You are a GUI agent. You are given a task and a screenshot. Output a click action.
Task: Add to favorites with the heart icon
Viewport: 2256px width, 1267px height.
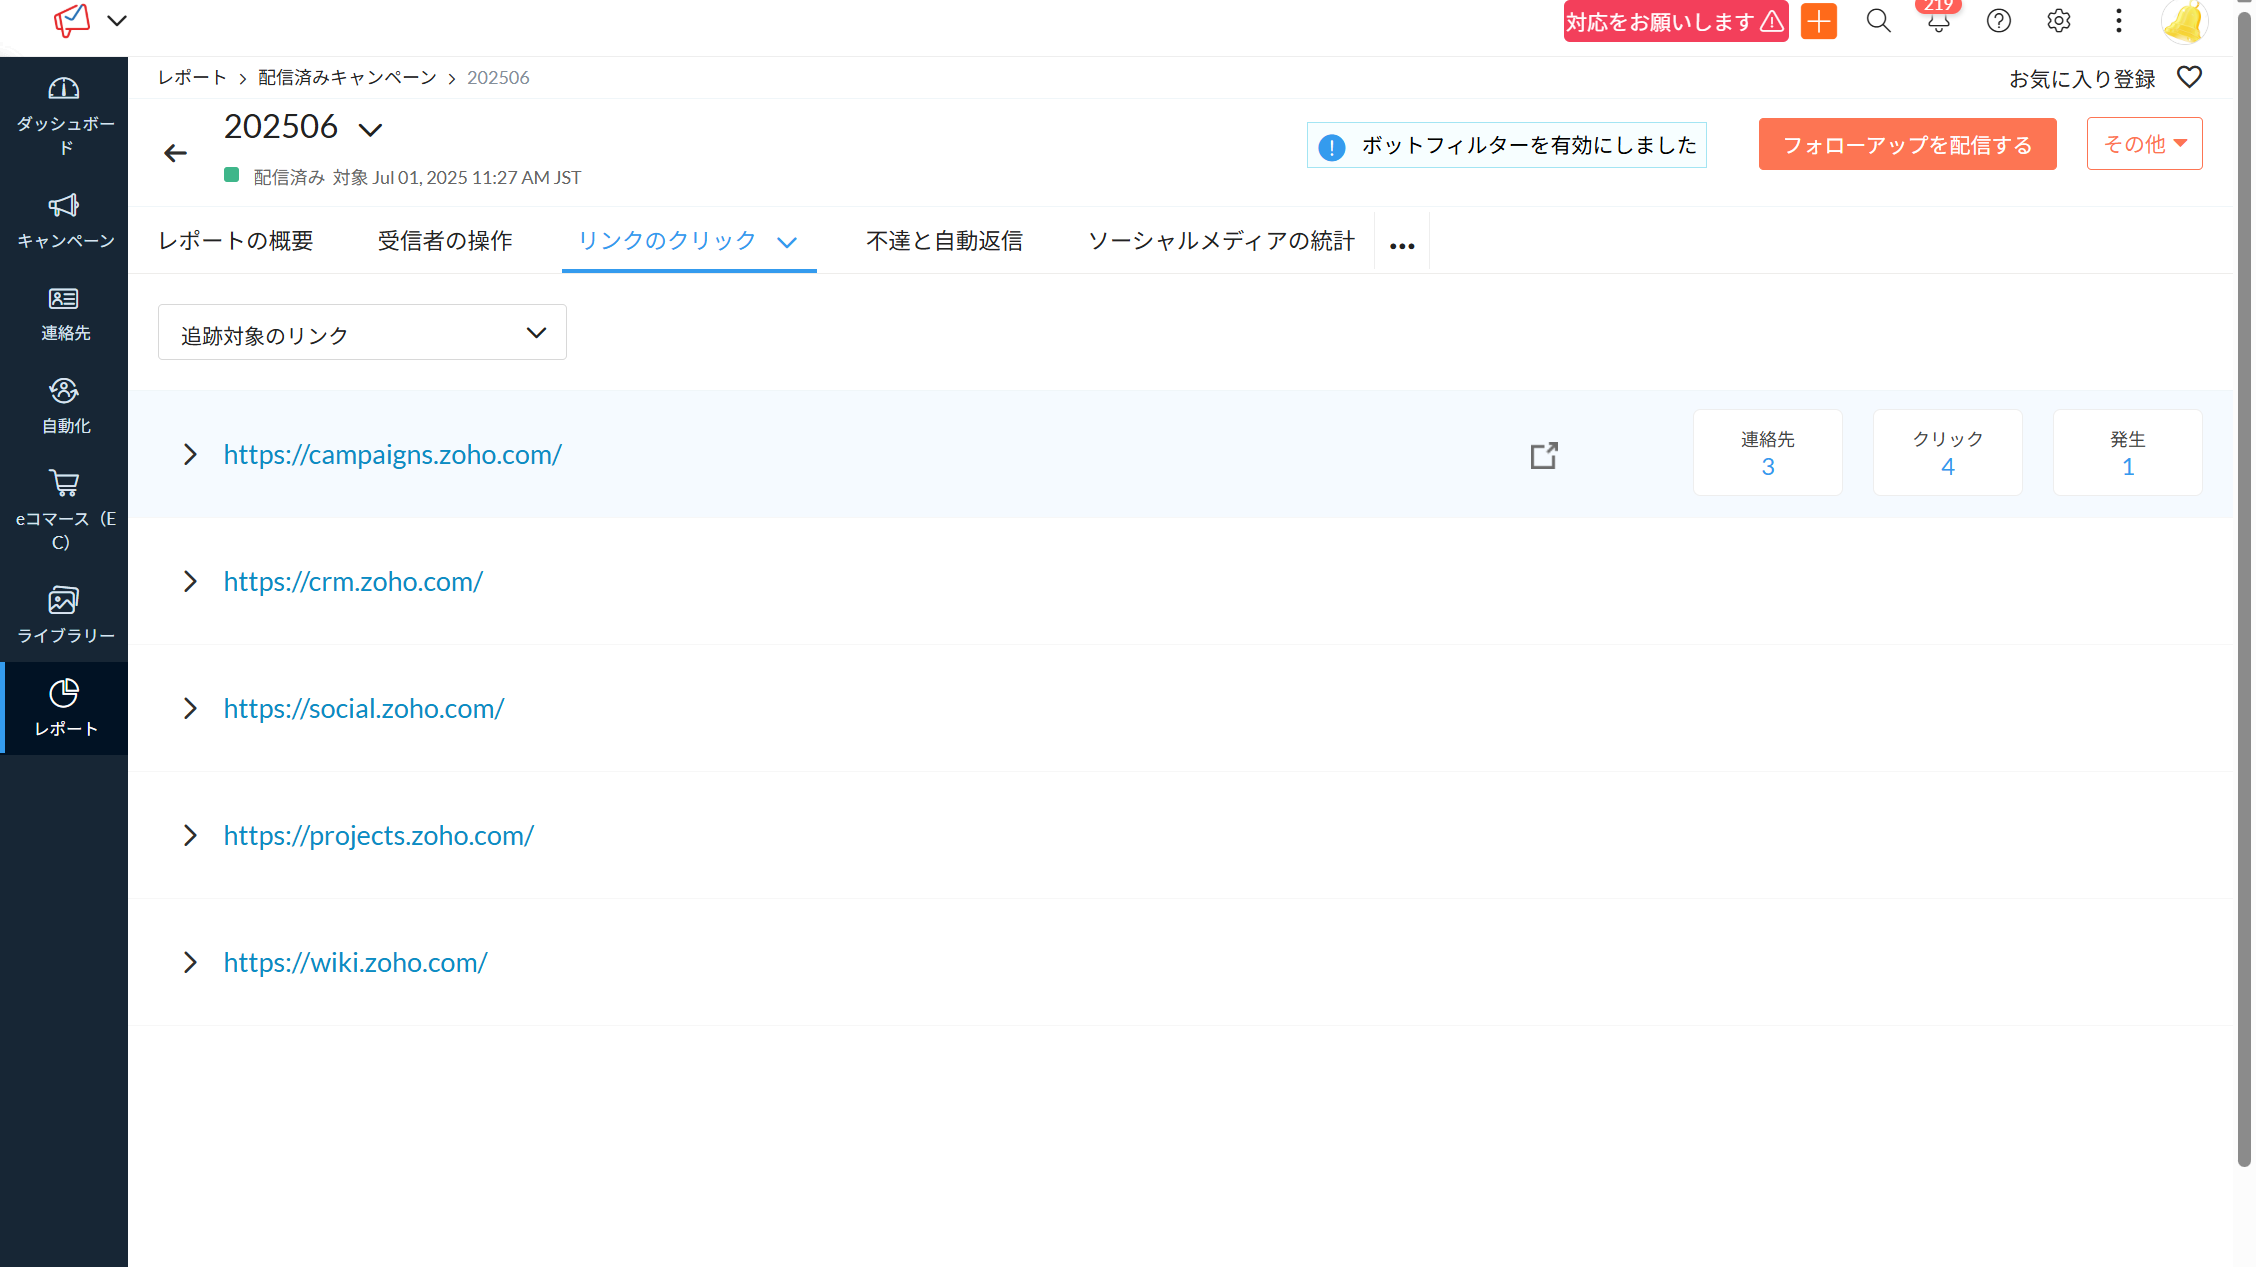[2189, 78]
